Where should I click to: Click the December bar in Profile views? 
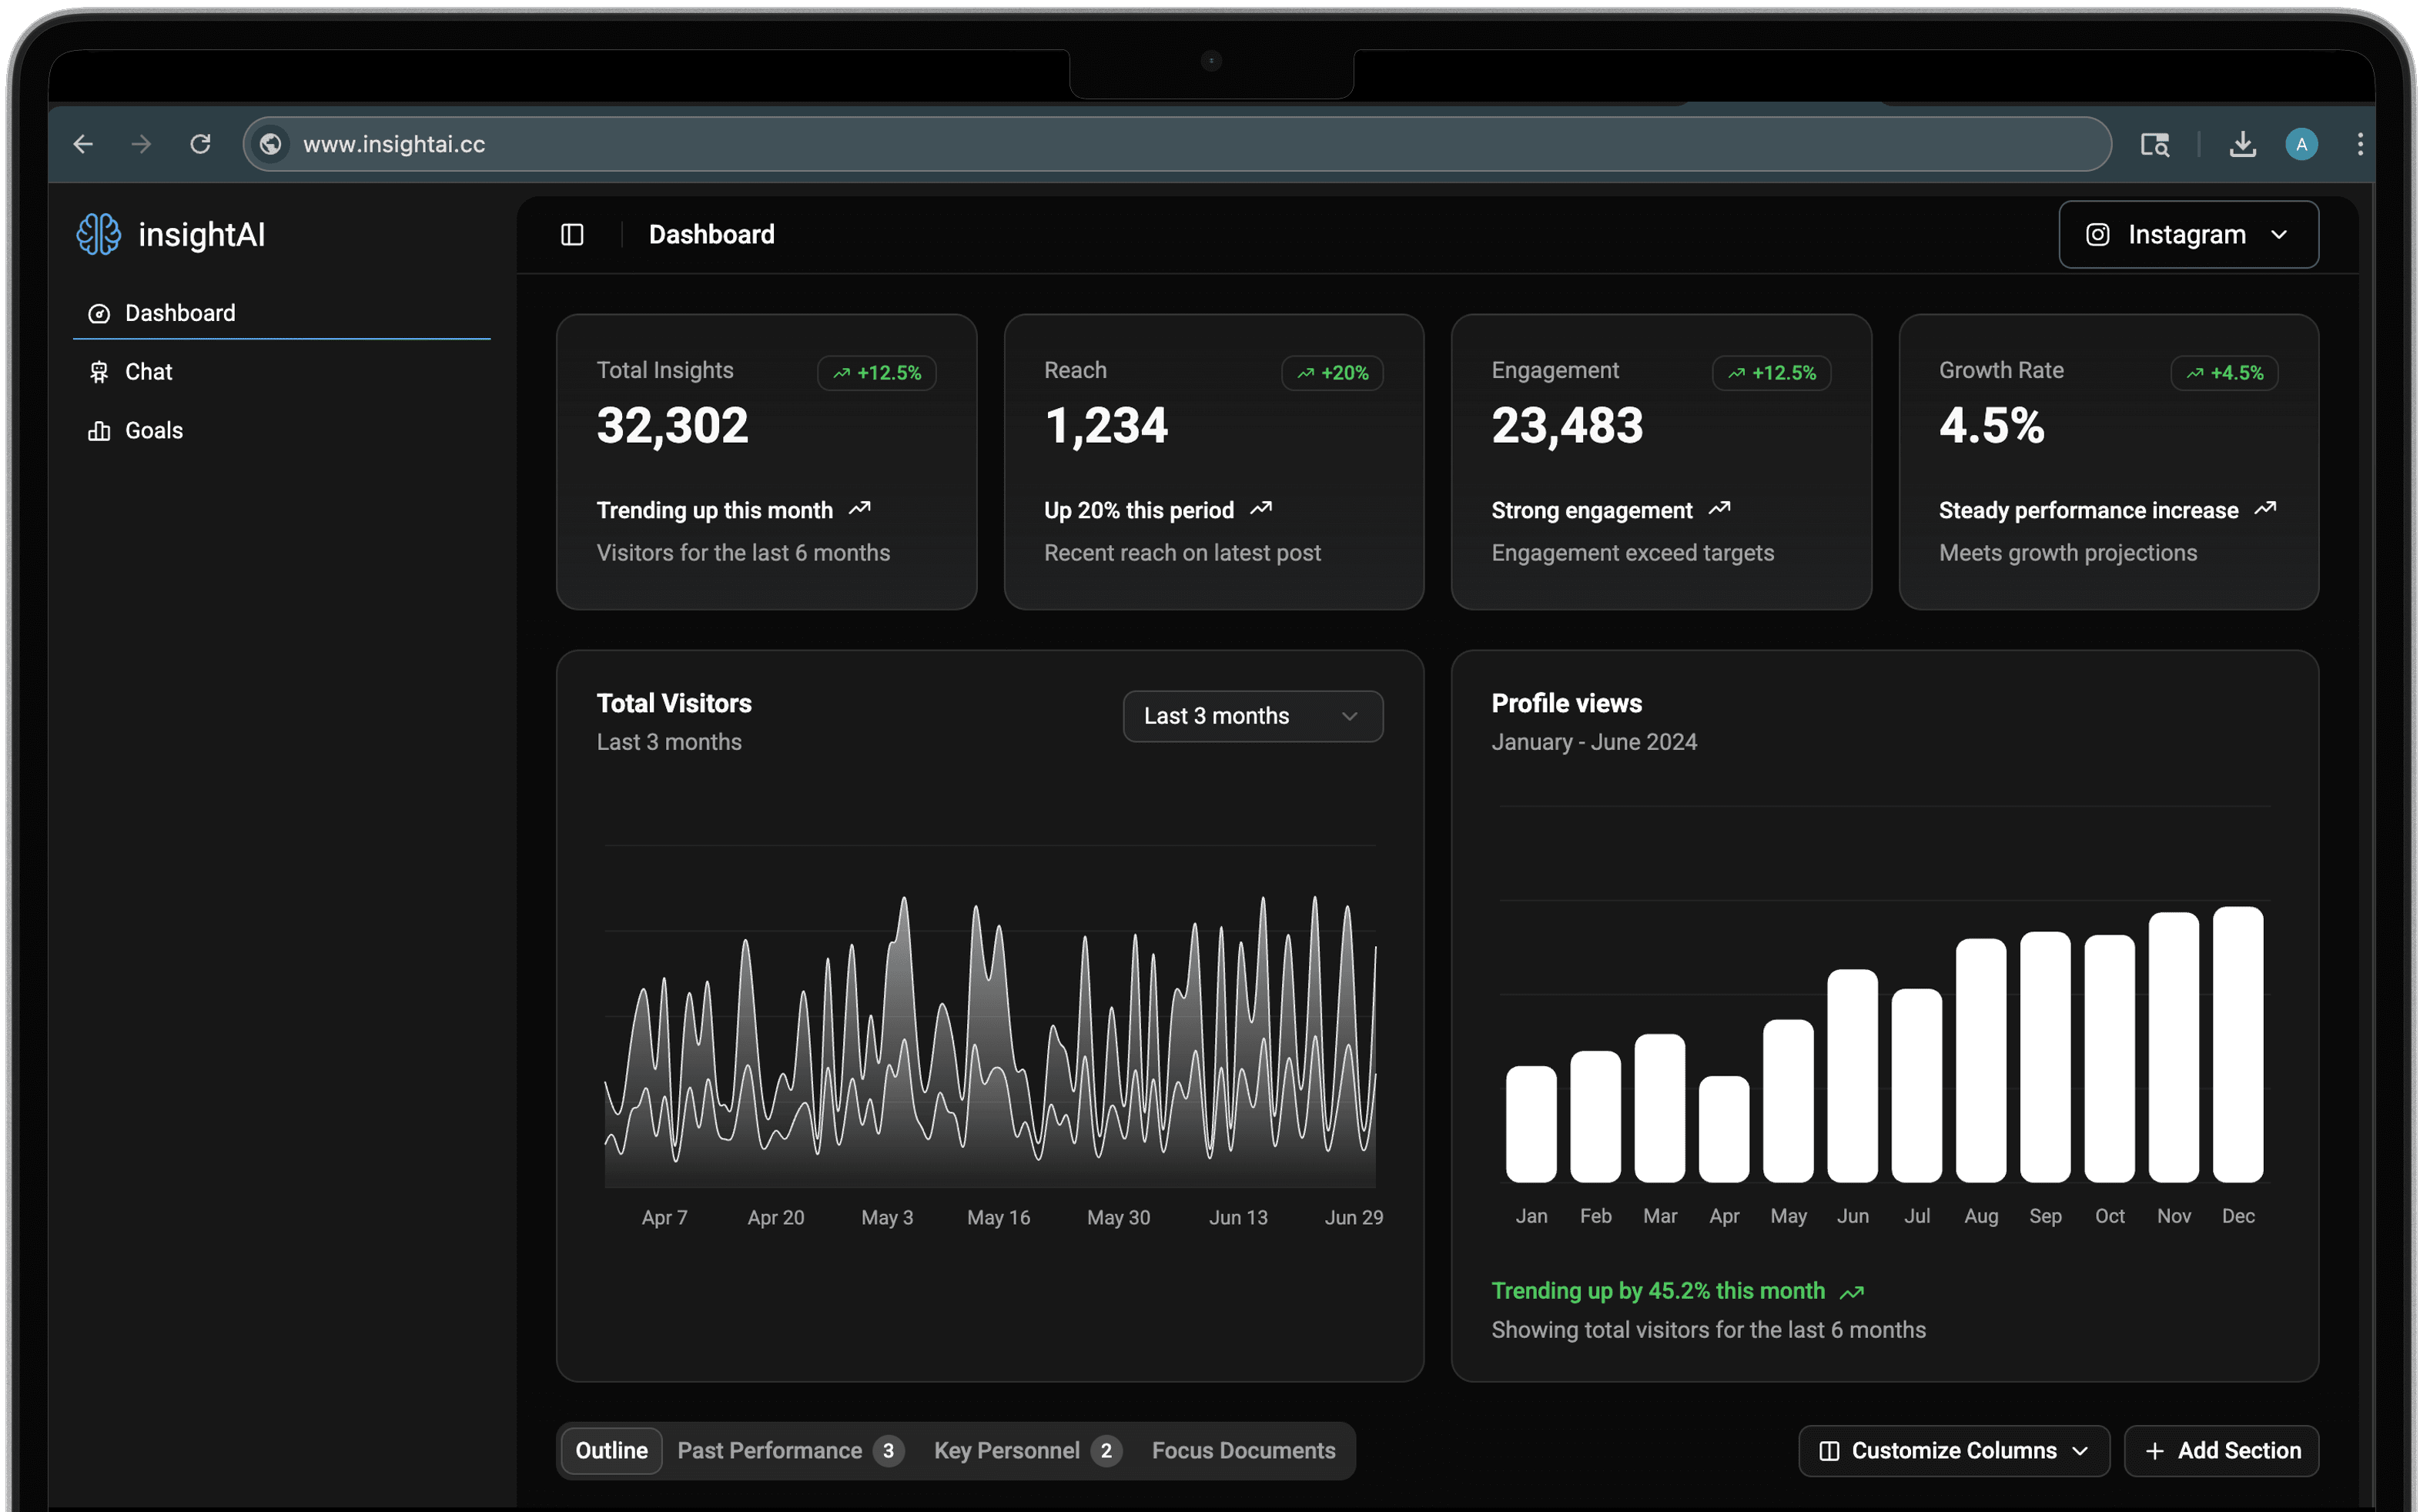tap(2237, 1044)
